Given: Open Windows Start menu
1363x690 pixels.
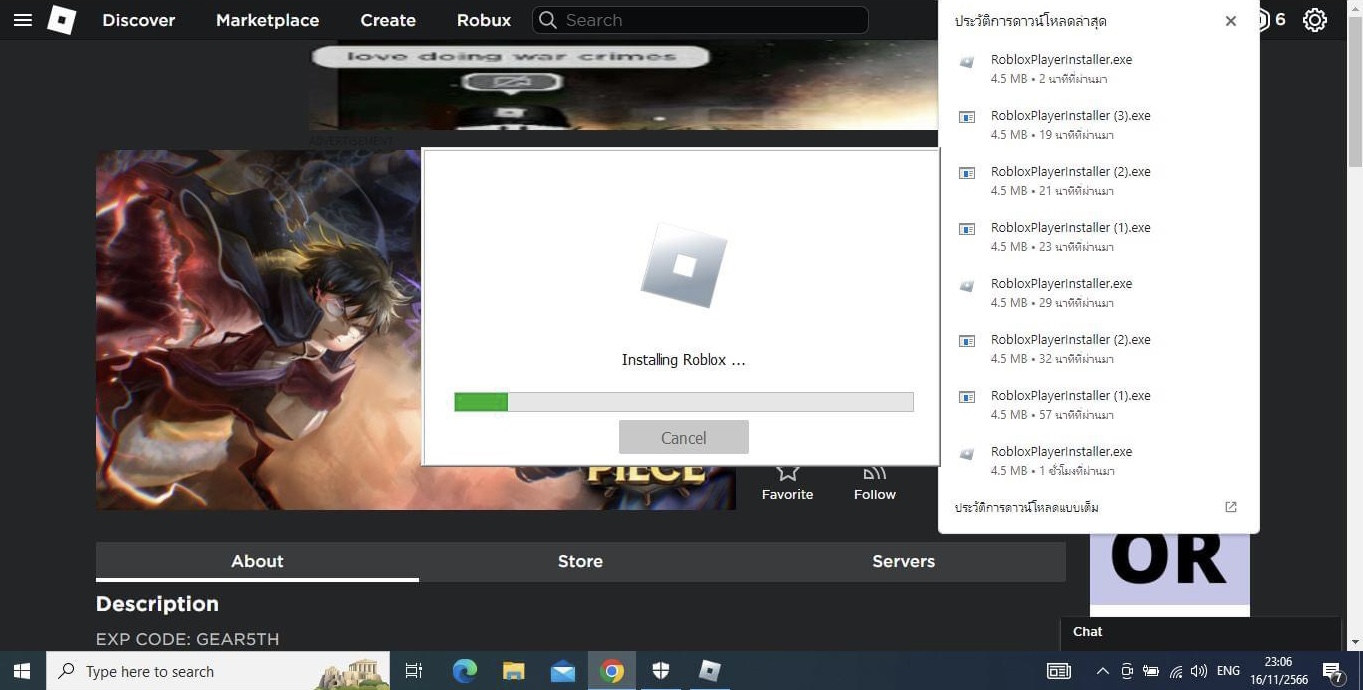Looking at the screenshot, I should 22,671.
